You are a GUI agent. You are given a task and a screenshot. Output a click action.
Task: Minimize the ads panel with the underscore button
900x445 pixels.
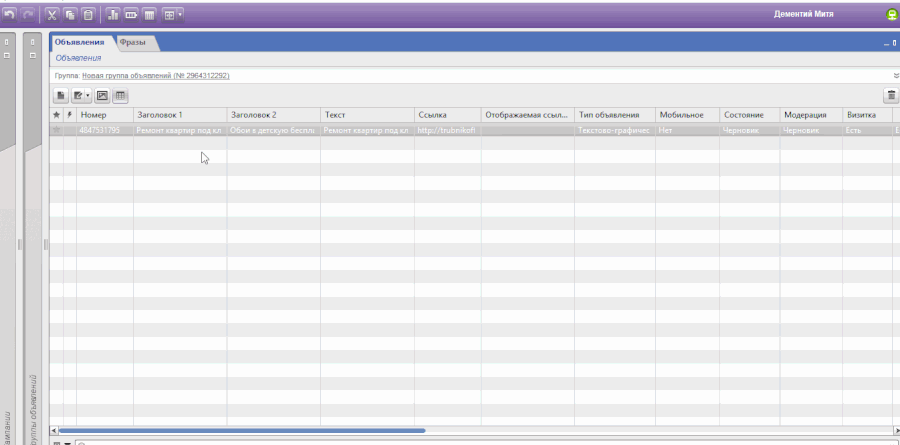[x=887, y=43]
